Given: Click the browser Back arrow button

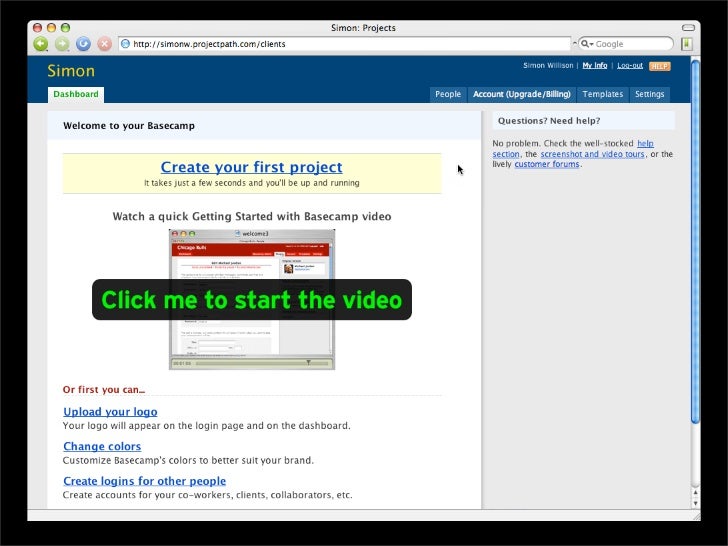Looking at the screenshot, I should tap(40, 44).
